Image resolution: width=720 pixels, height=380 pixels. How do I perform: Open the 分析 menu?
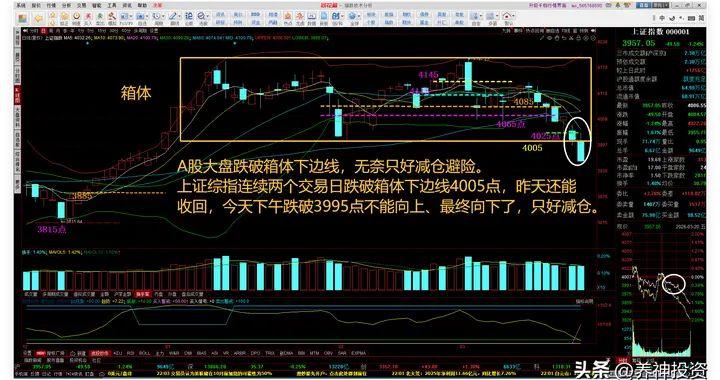point(66,5)
